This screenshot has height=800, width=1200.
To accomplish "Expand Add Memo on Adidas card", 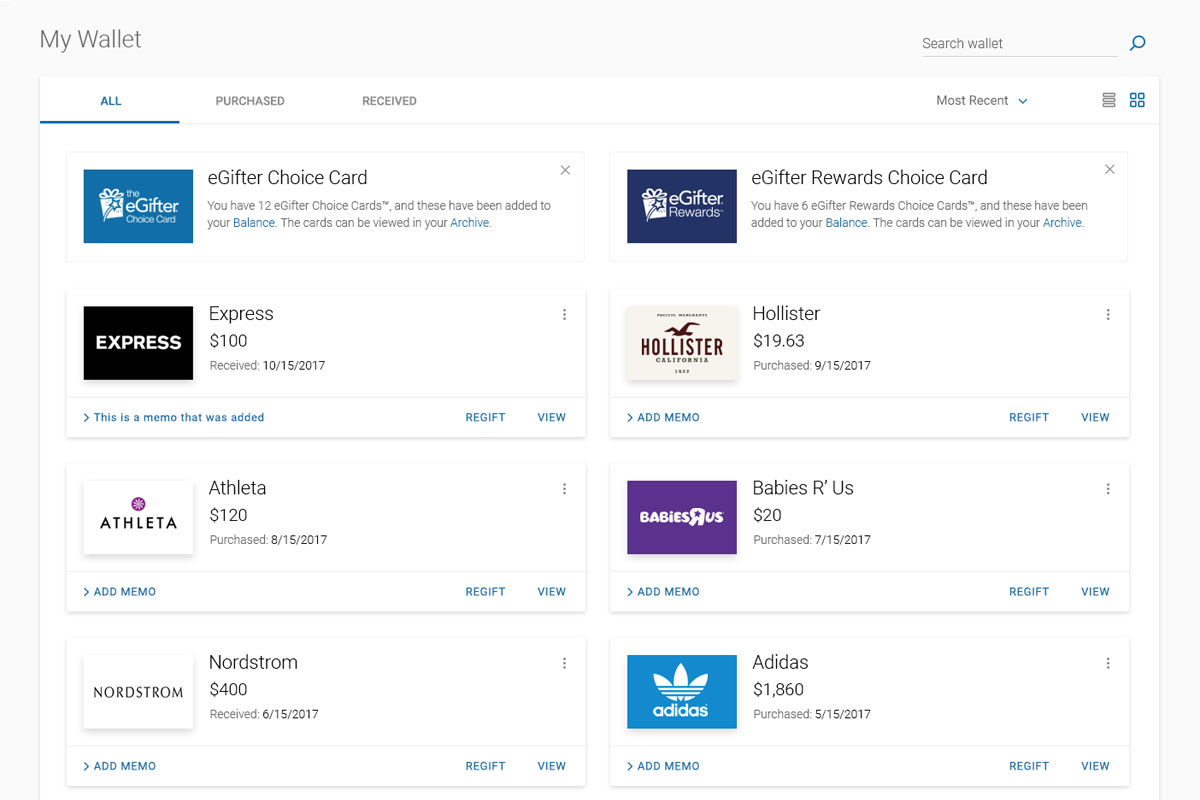I will click(663, 766).
